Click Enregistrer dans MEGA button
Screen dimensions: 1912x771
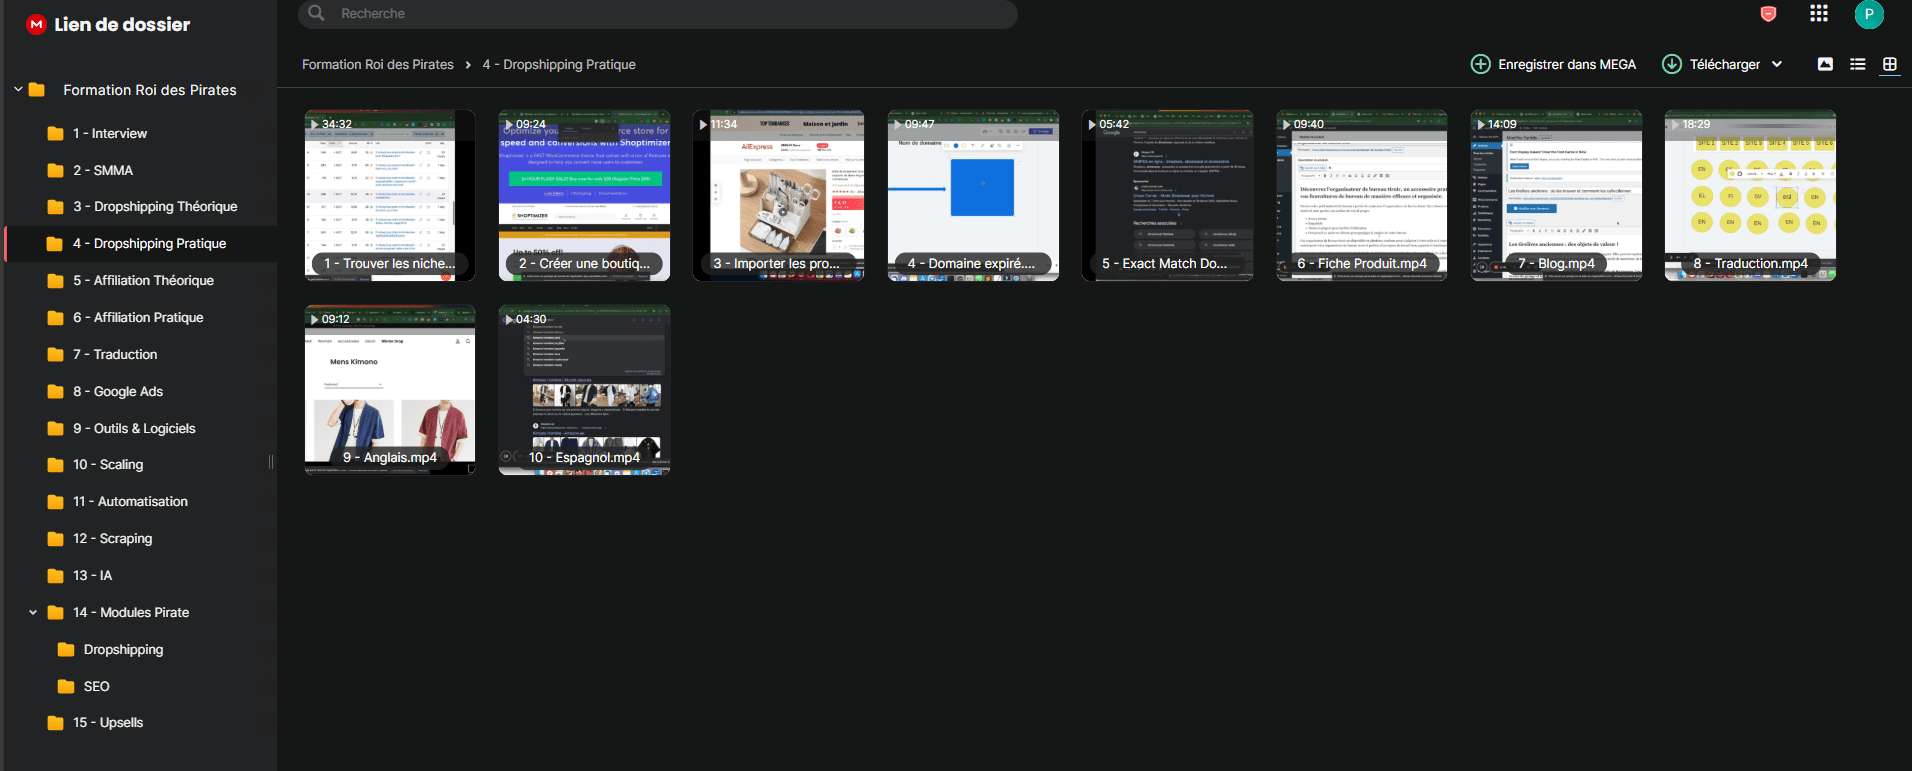pyautogui.click(x=1553, y=64)
